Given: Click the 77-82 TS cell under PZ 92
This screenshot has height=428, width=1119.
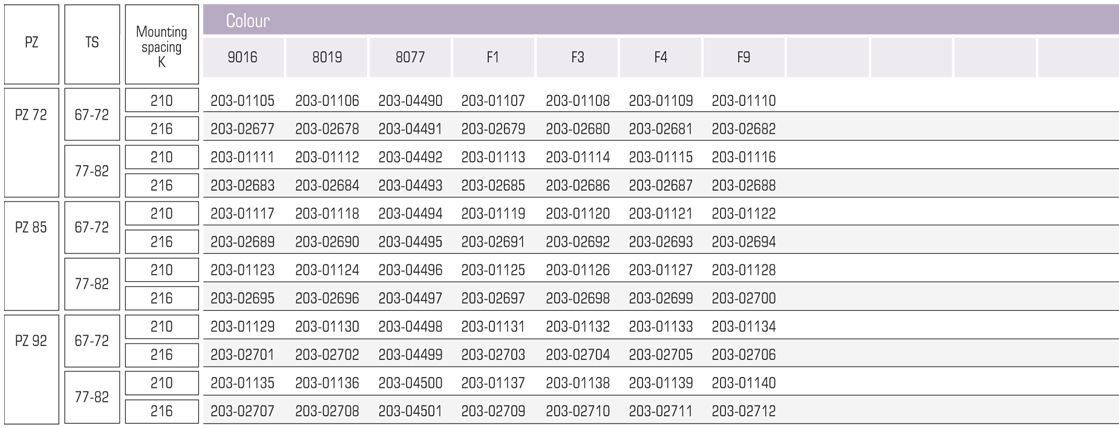Looking at the screenshot, I should (92, 397).
